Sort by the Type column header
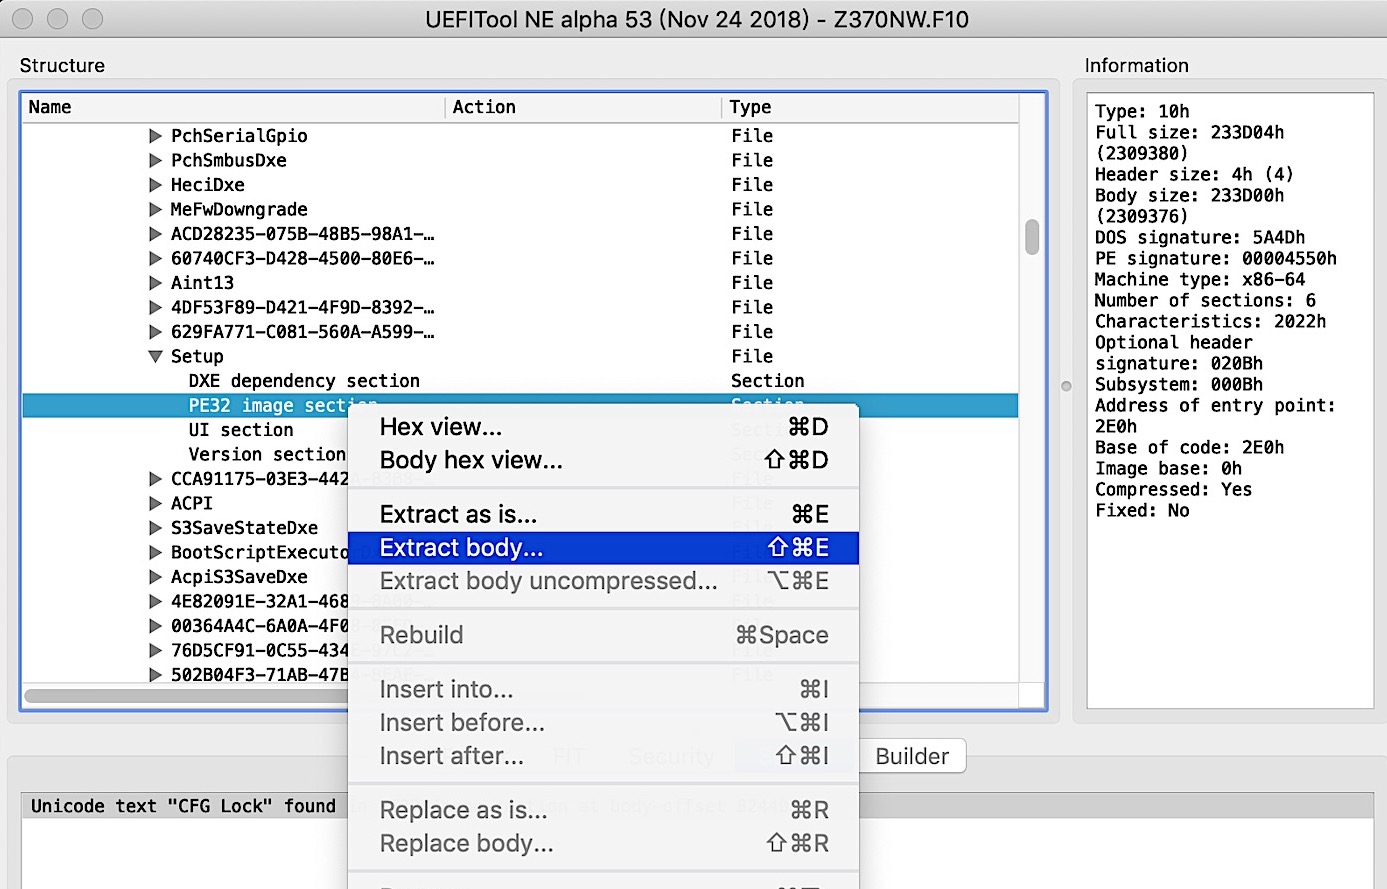This screenshot has width=1387, height=889. [869, 107]
